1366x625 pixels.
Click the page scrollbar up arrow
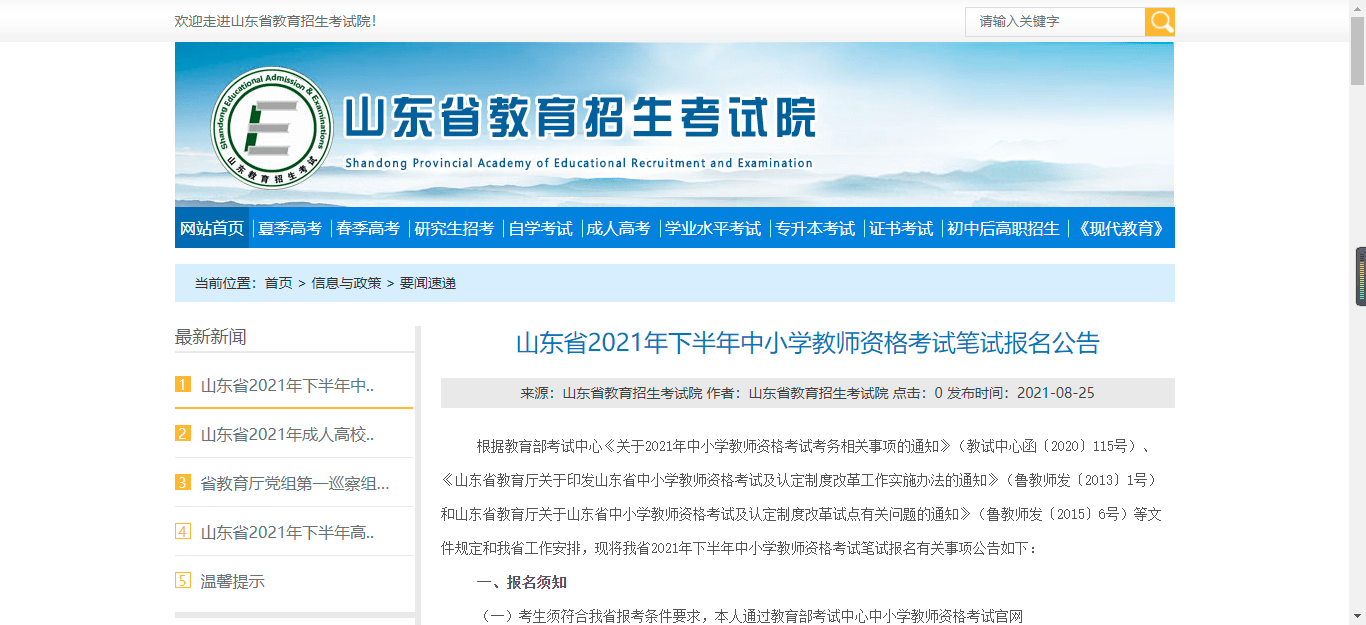pos(1358,8)
